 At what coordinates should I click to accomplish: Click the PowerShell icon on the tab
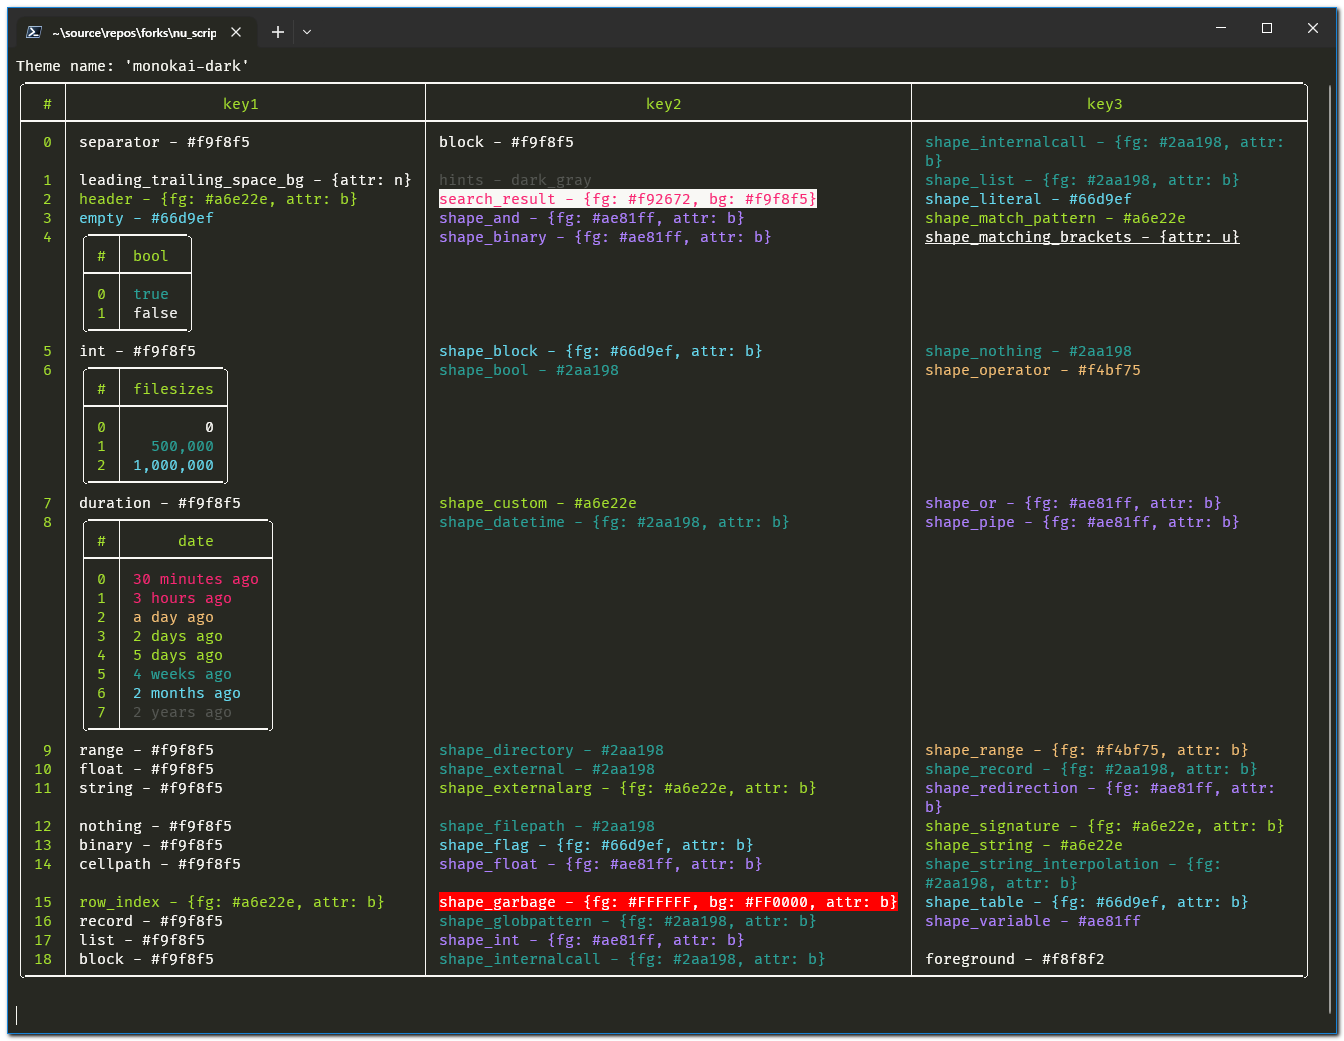(x=34, y=32)
